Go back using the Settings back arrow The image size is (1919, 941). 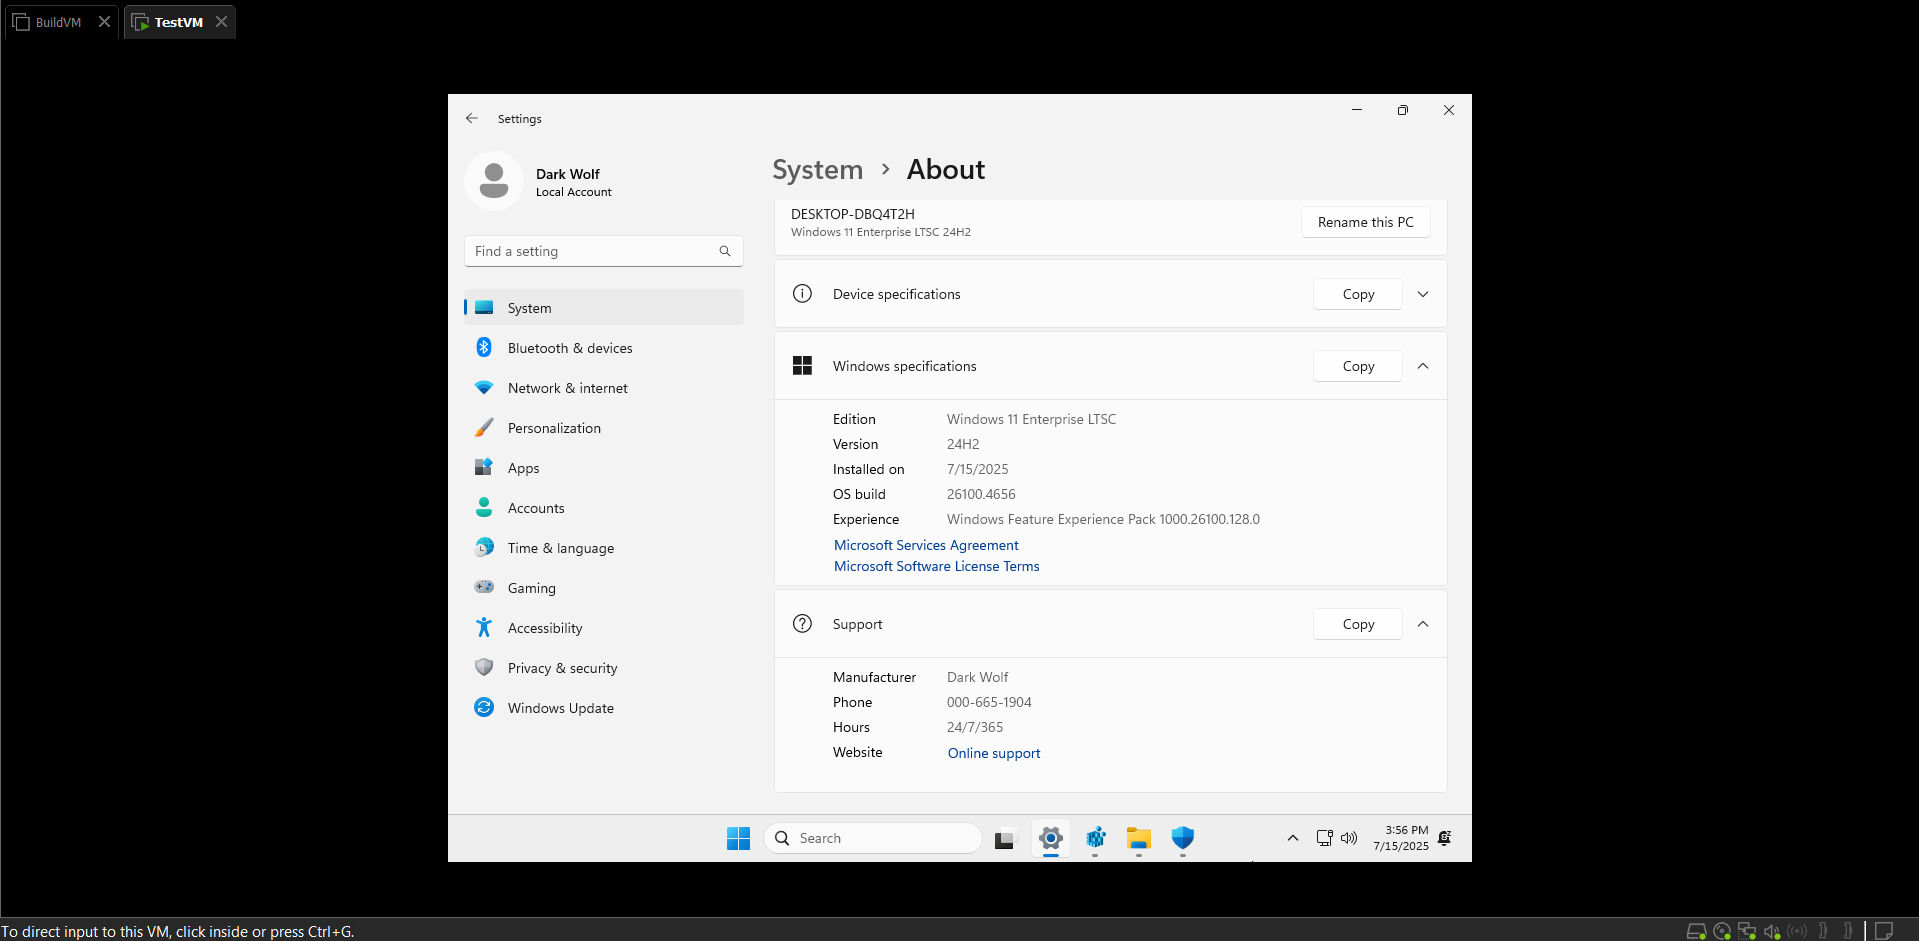[x=472, y=118]
